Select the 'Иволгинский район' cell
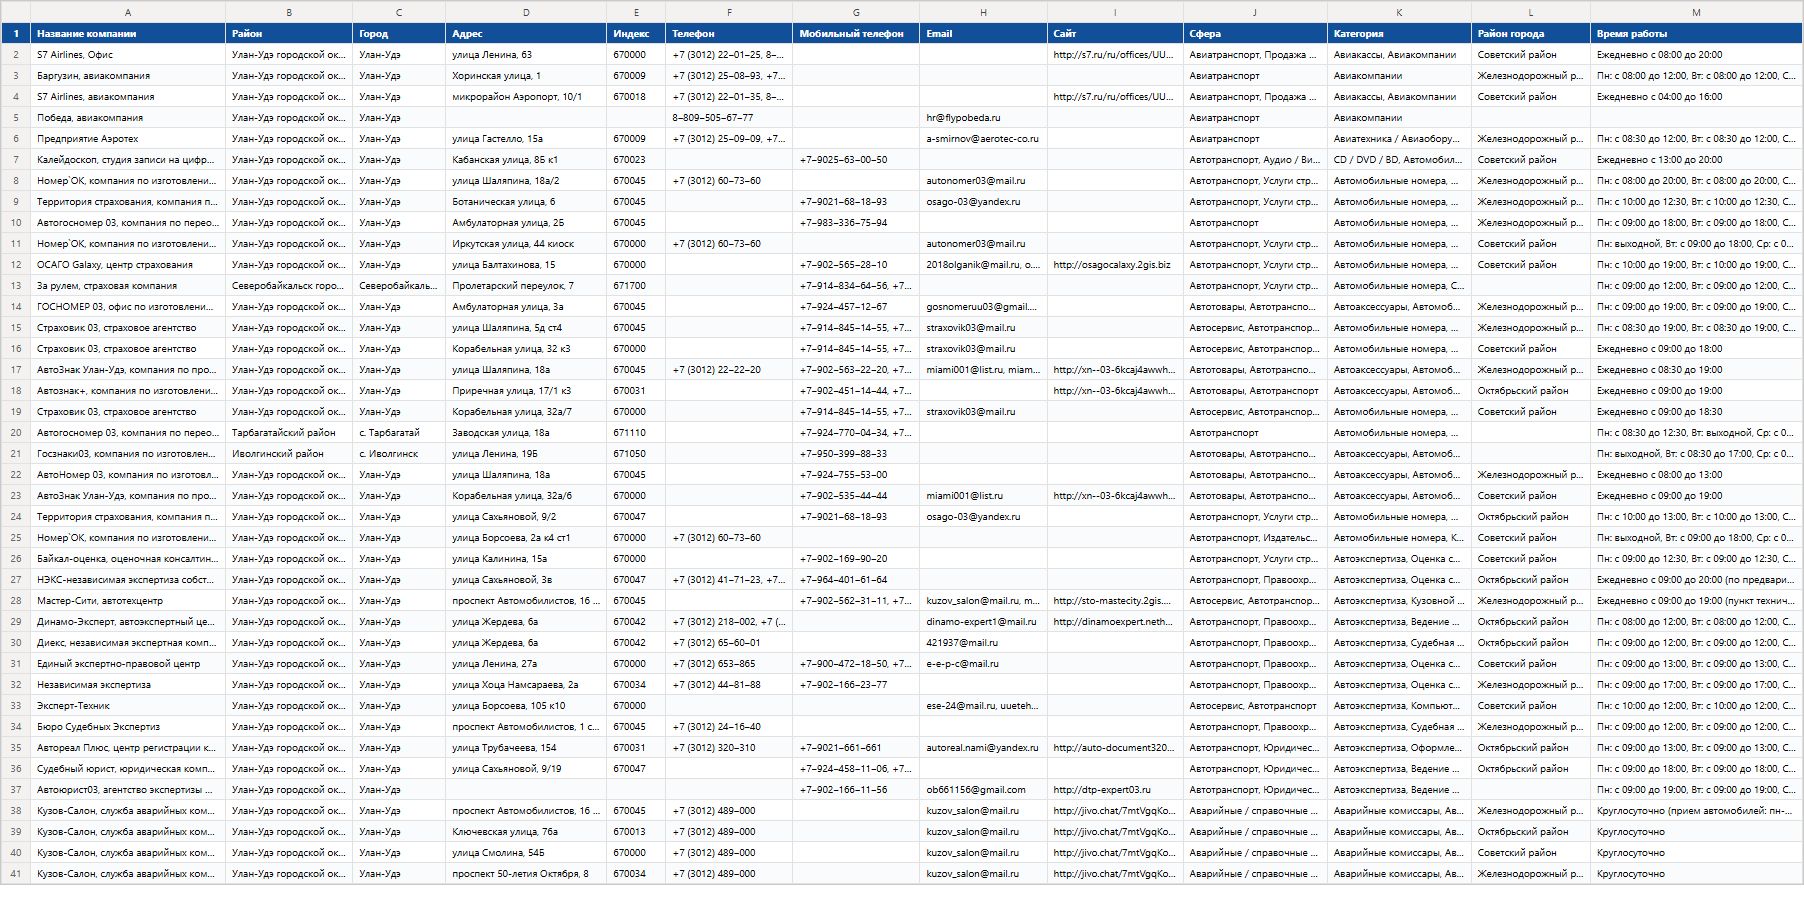This screenshot has height=902, width=1804. coord(289,454)
